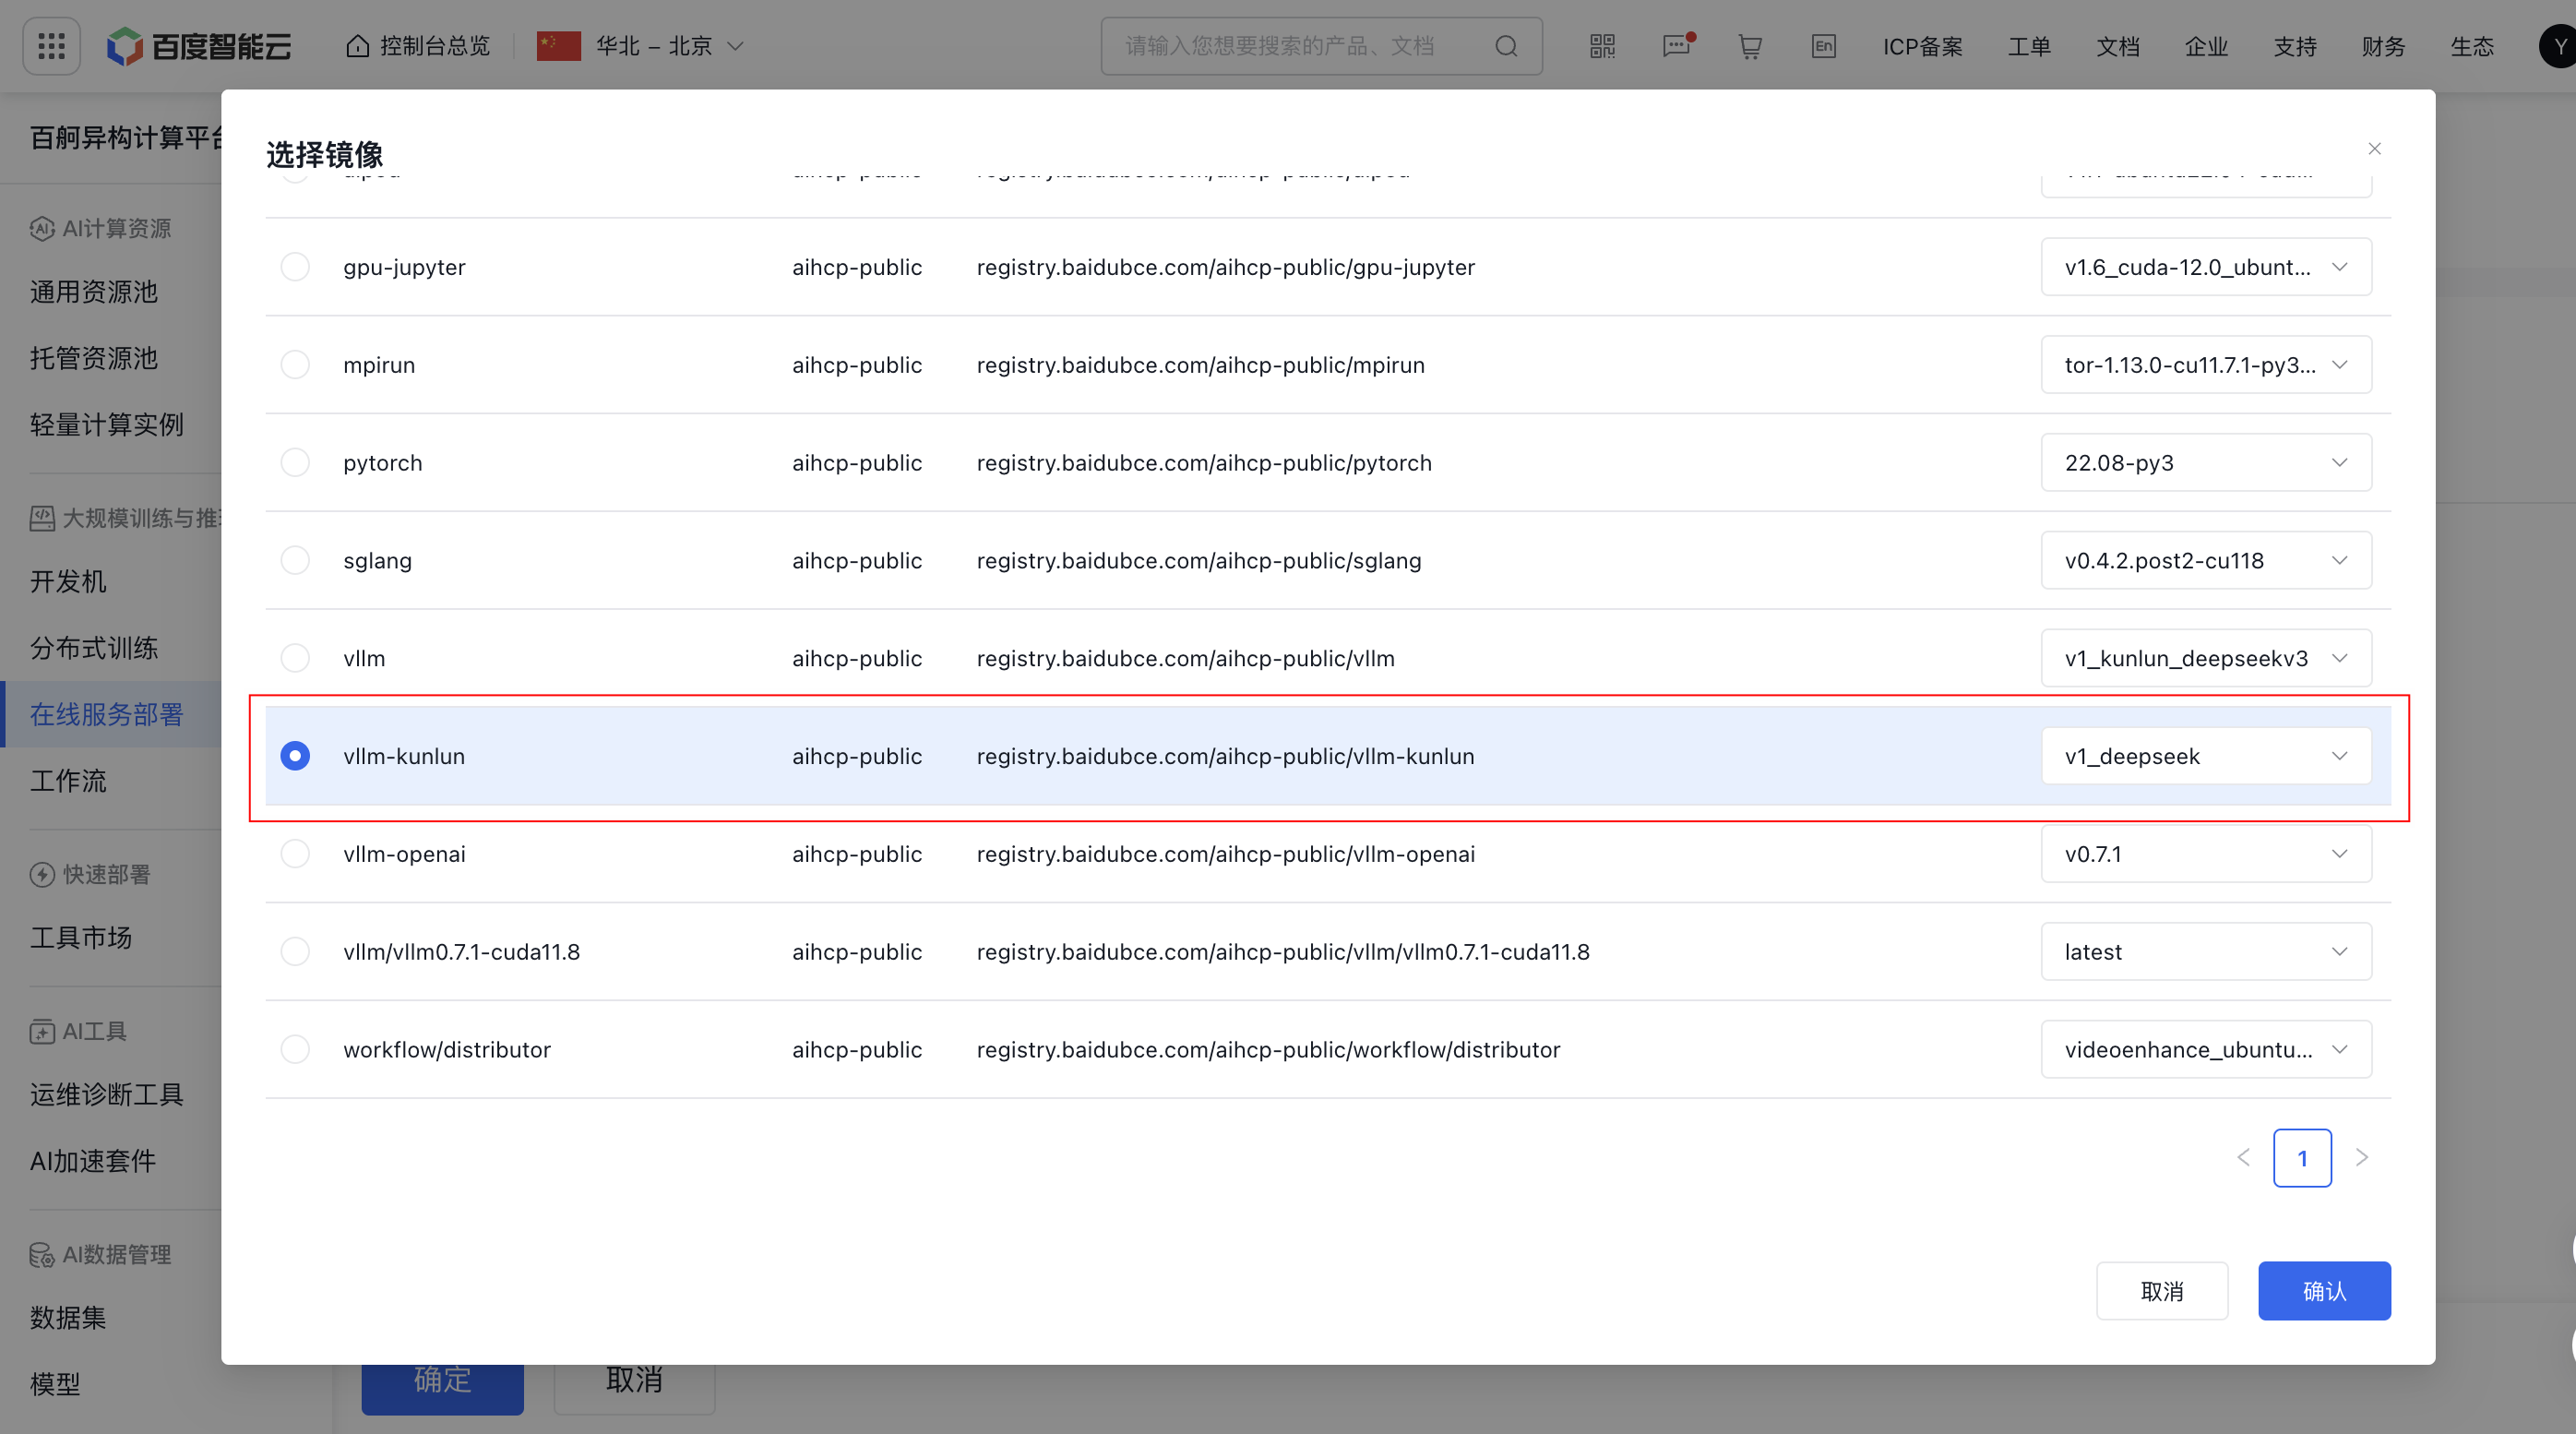Click the background 确定 button
Screen dimensions: 2576x1434
click(442, 1388)
